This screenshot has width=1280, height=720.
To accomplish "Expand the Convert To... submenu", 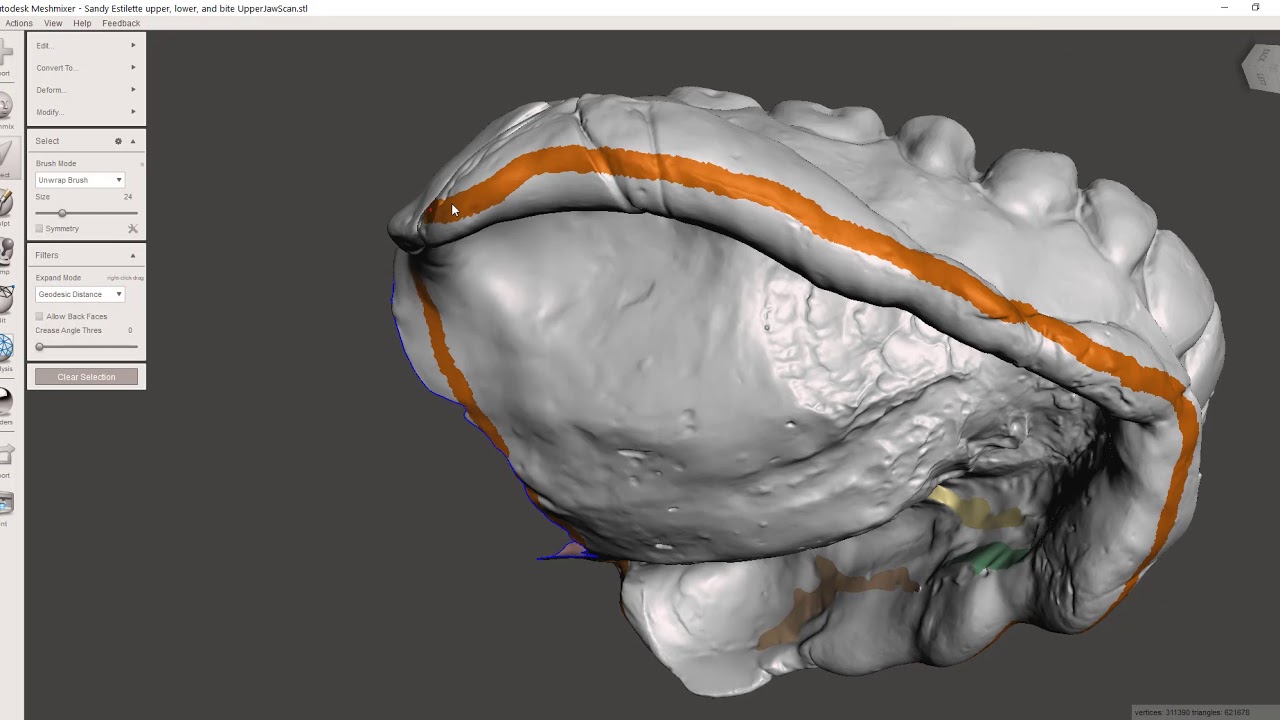I will coord(86,68).
